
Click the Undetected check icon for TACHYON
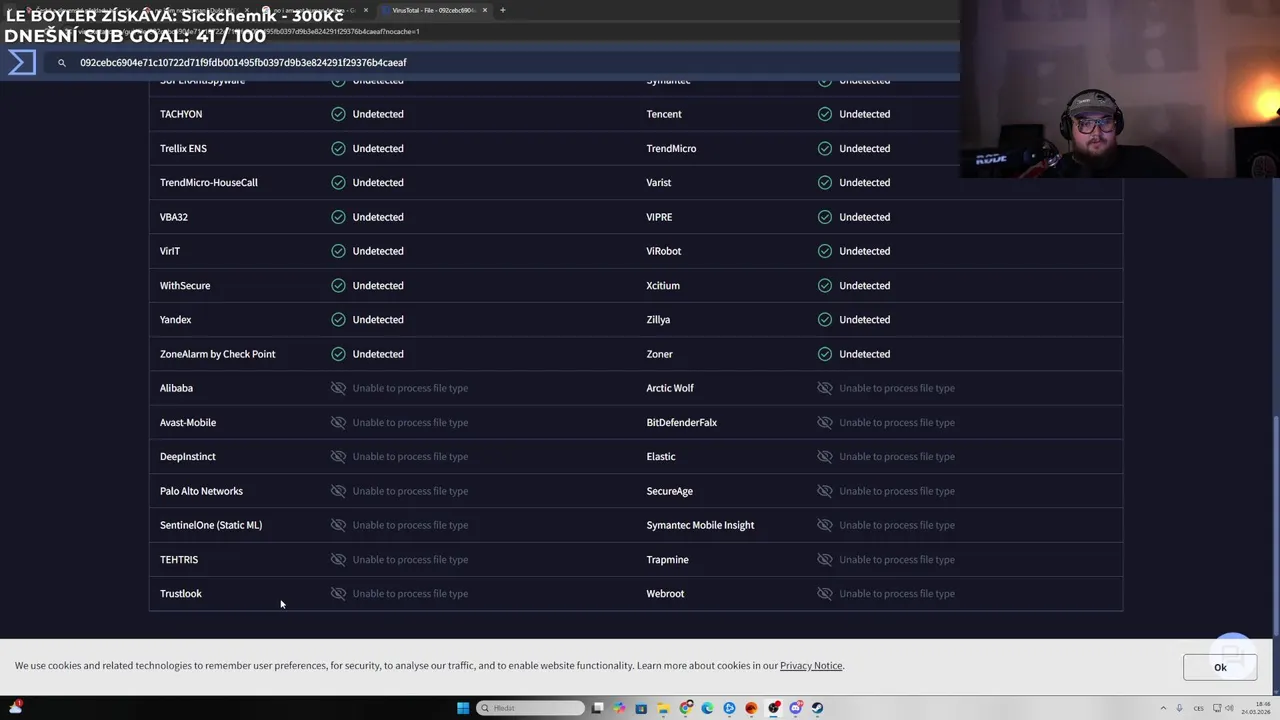pyautogui.click(x=338, y=114)
